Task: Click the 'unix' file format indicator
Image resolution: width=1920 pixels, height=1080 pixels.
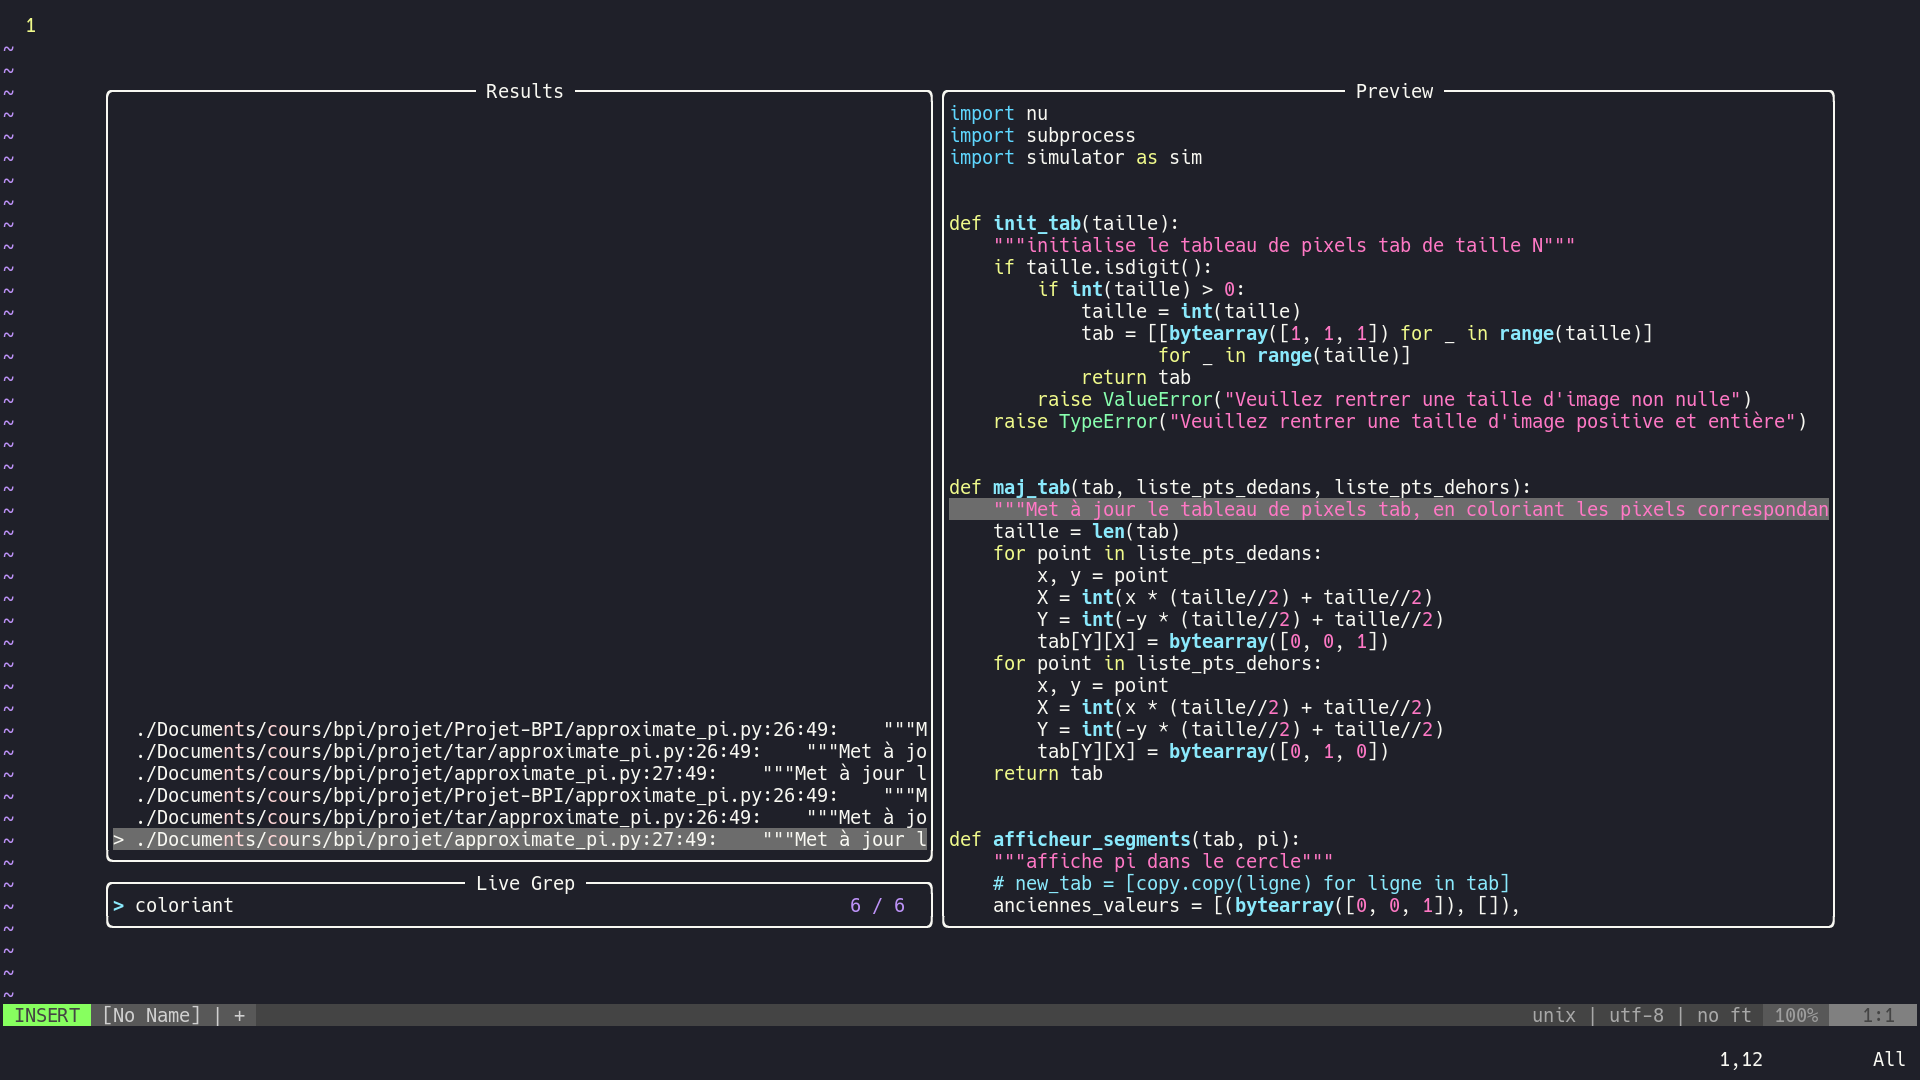Action: 1553,1016
